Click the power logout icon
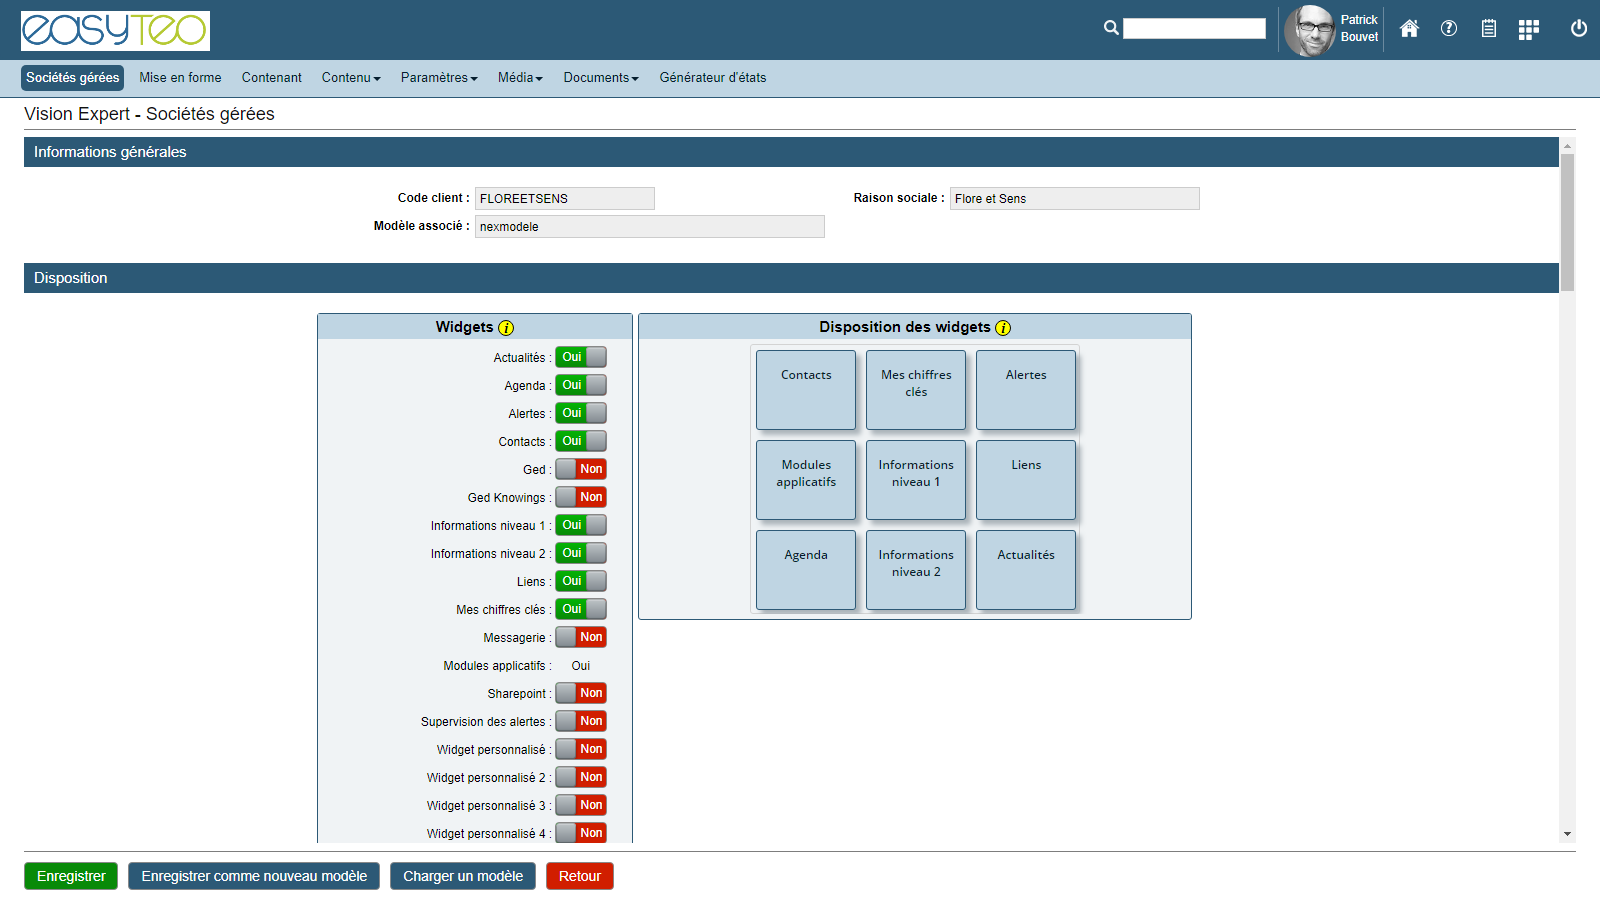The image size is (1600, 900). (x=1579, y=29)
